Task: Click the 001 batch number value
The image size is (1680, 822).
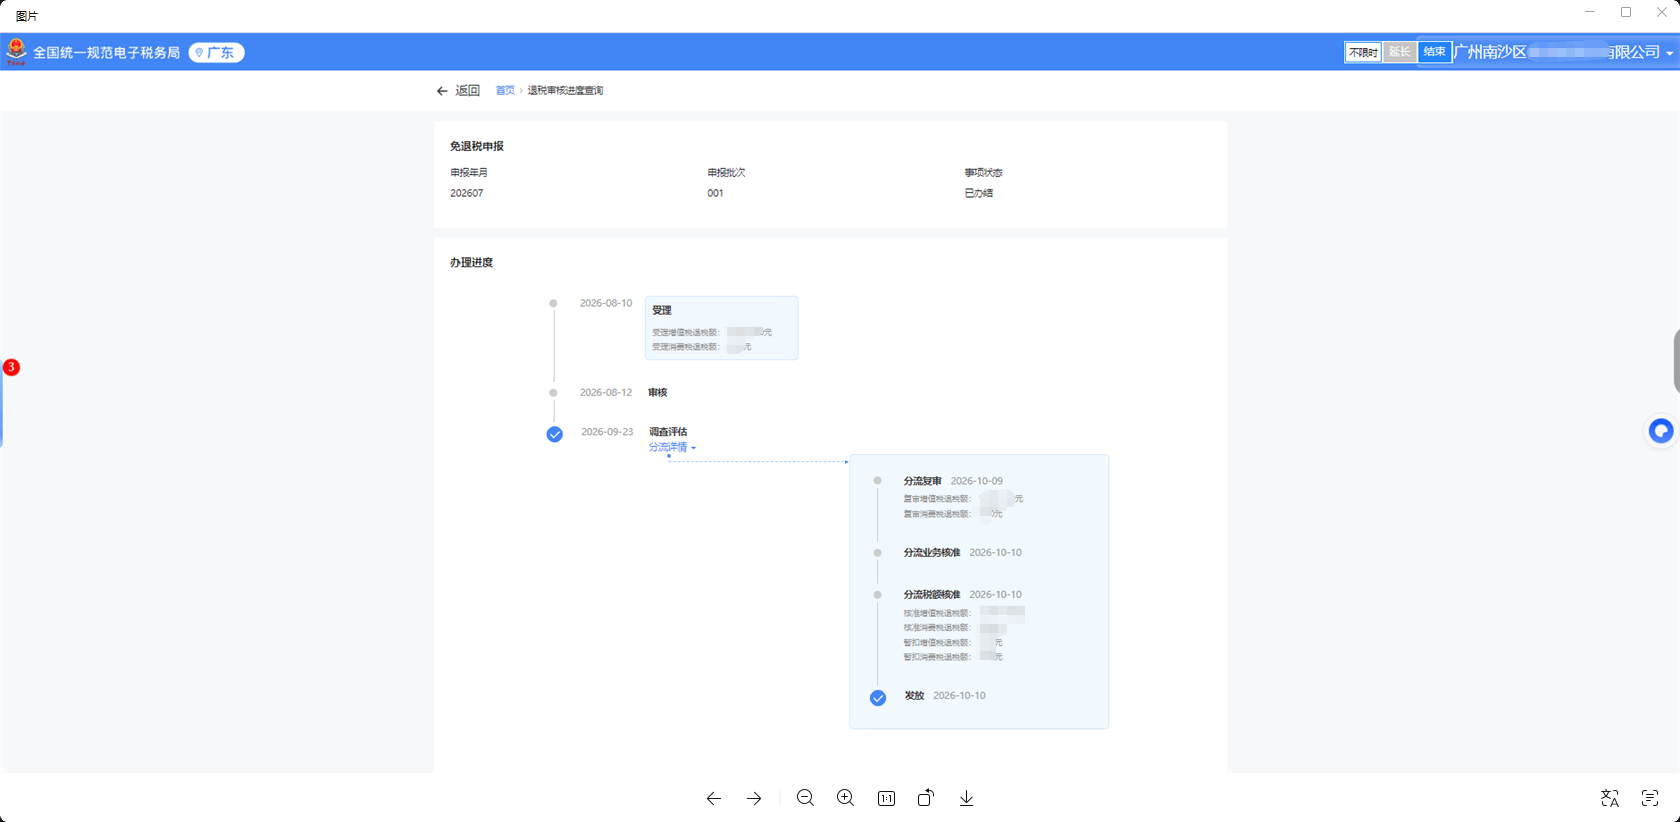Action: click(x=715, y=193)
